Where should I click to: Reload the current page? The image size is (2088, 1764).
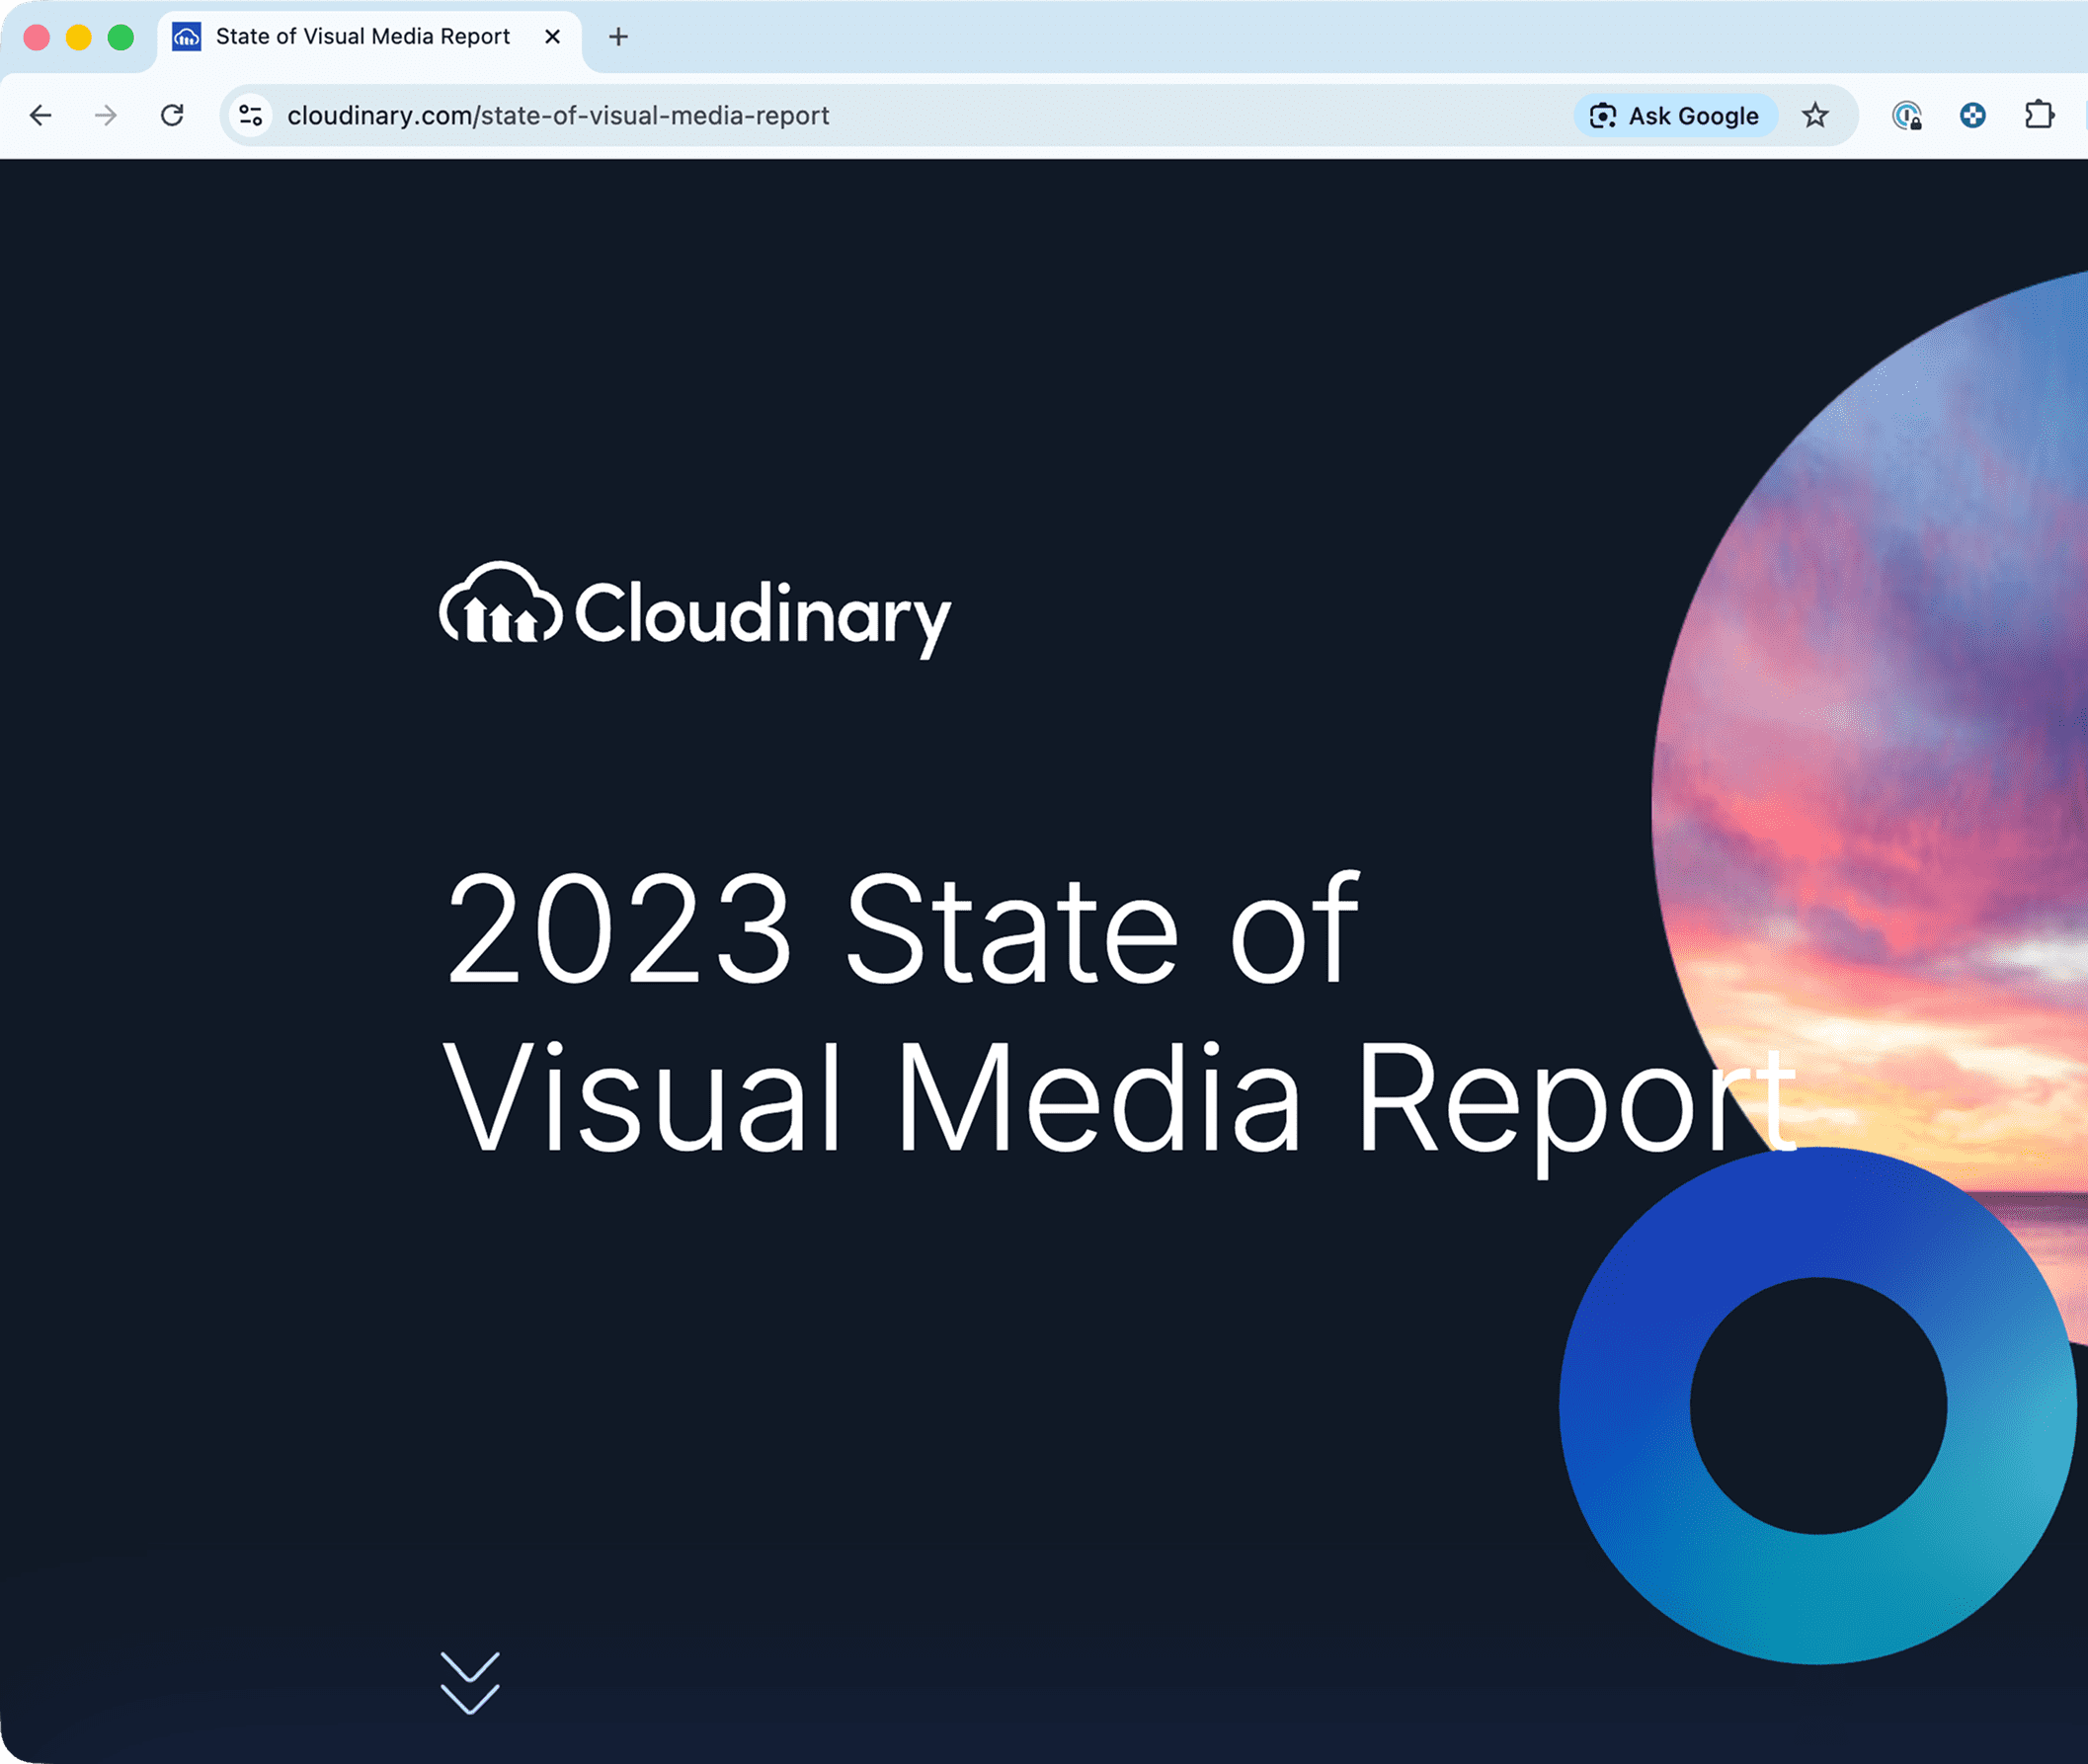(x=172, y=116)
